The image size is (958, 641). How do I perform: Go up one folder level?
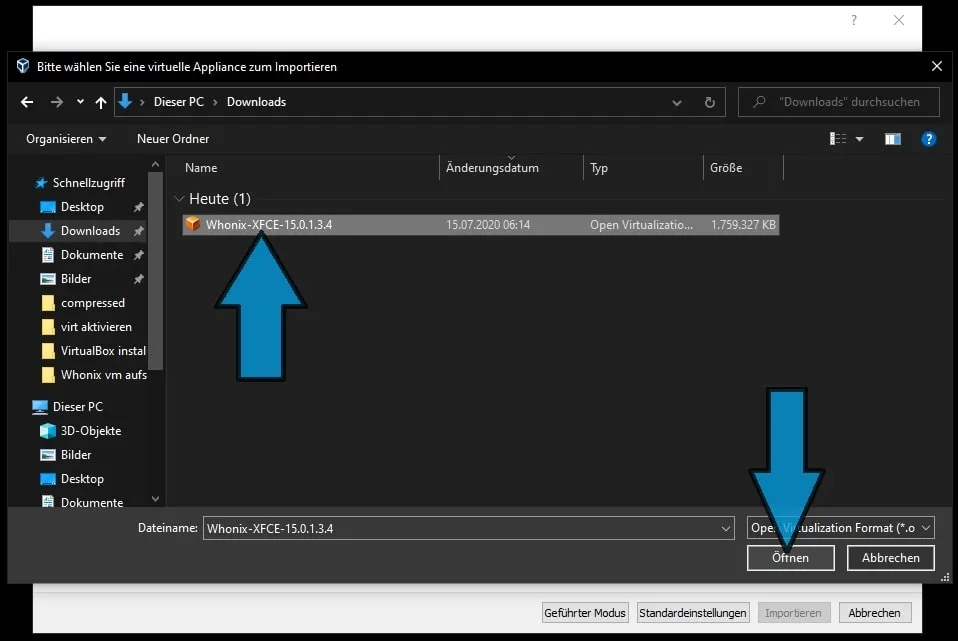click(x=101, y=102)
